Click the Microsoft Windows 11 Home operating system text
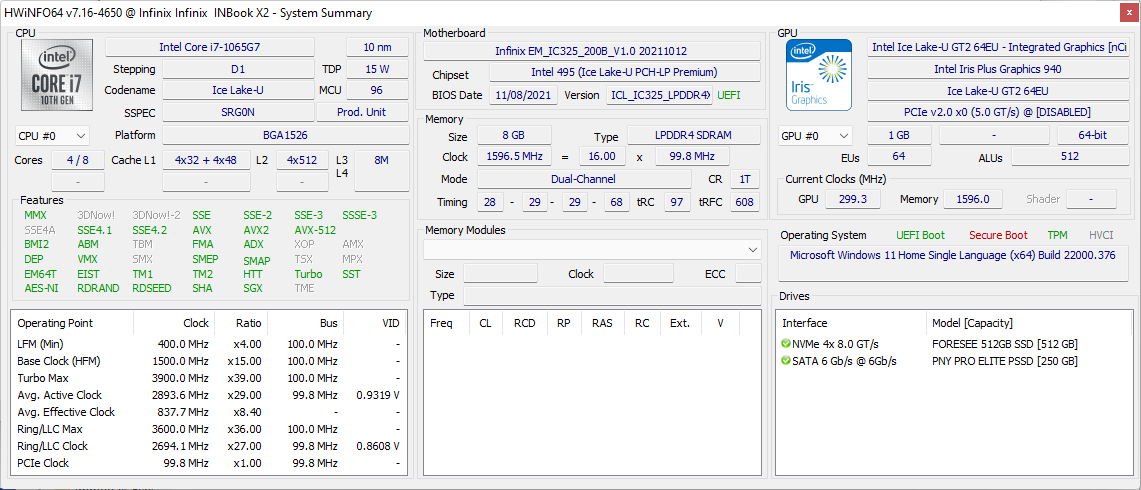 point(953,256)
